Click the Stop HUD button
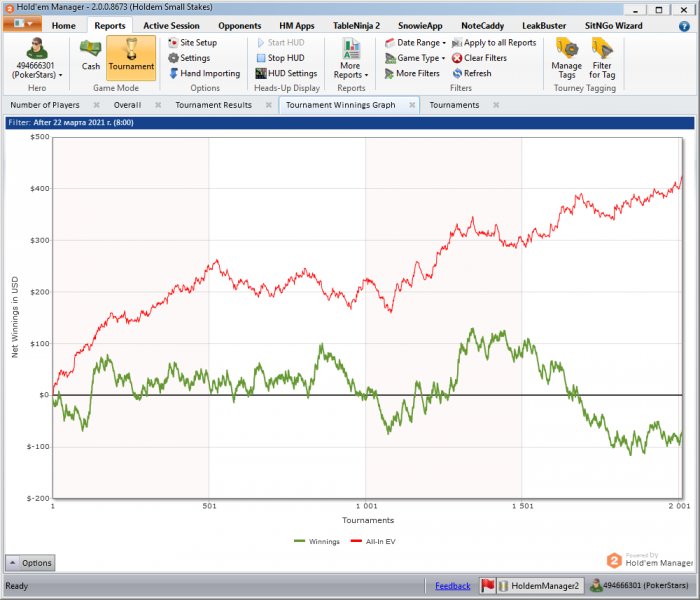Image resolution: width=700 pixels, height=600 pixels. [281, 58]
